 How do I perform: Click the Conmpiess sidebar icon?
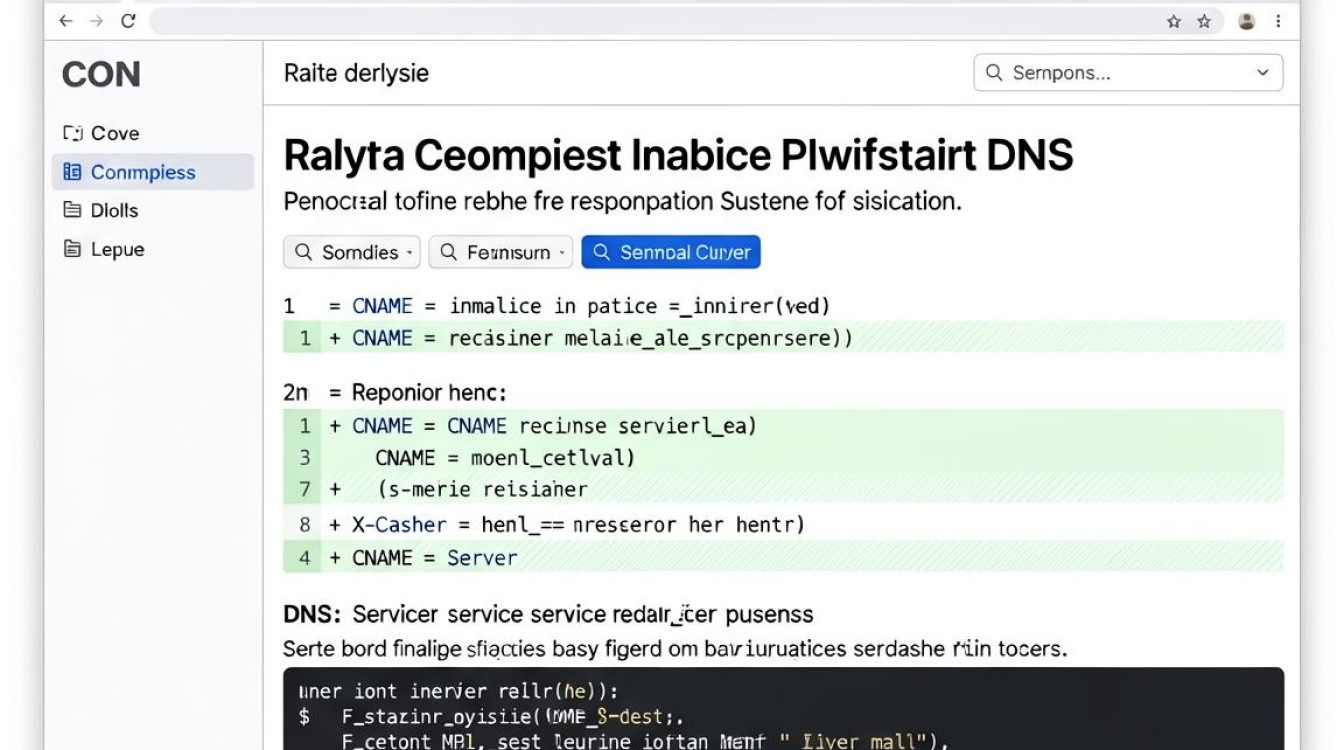[x=72, y=172]
